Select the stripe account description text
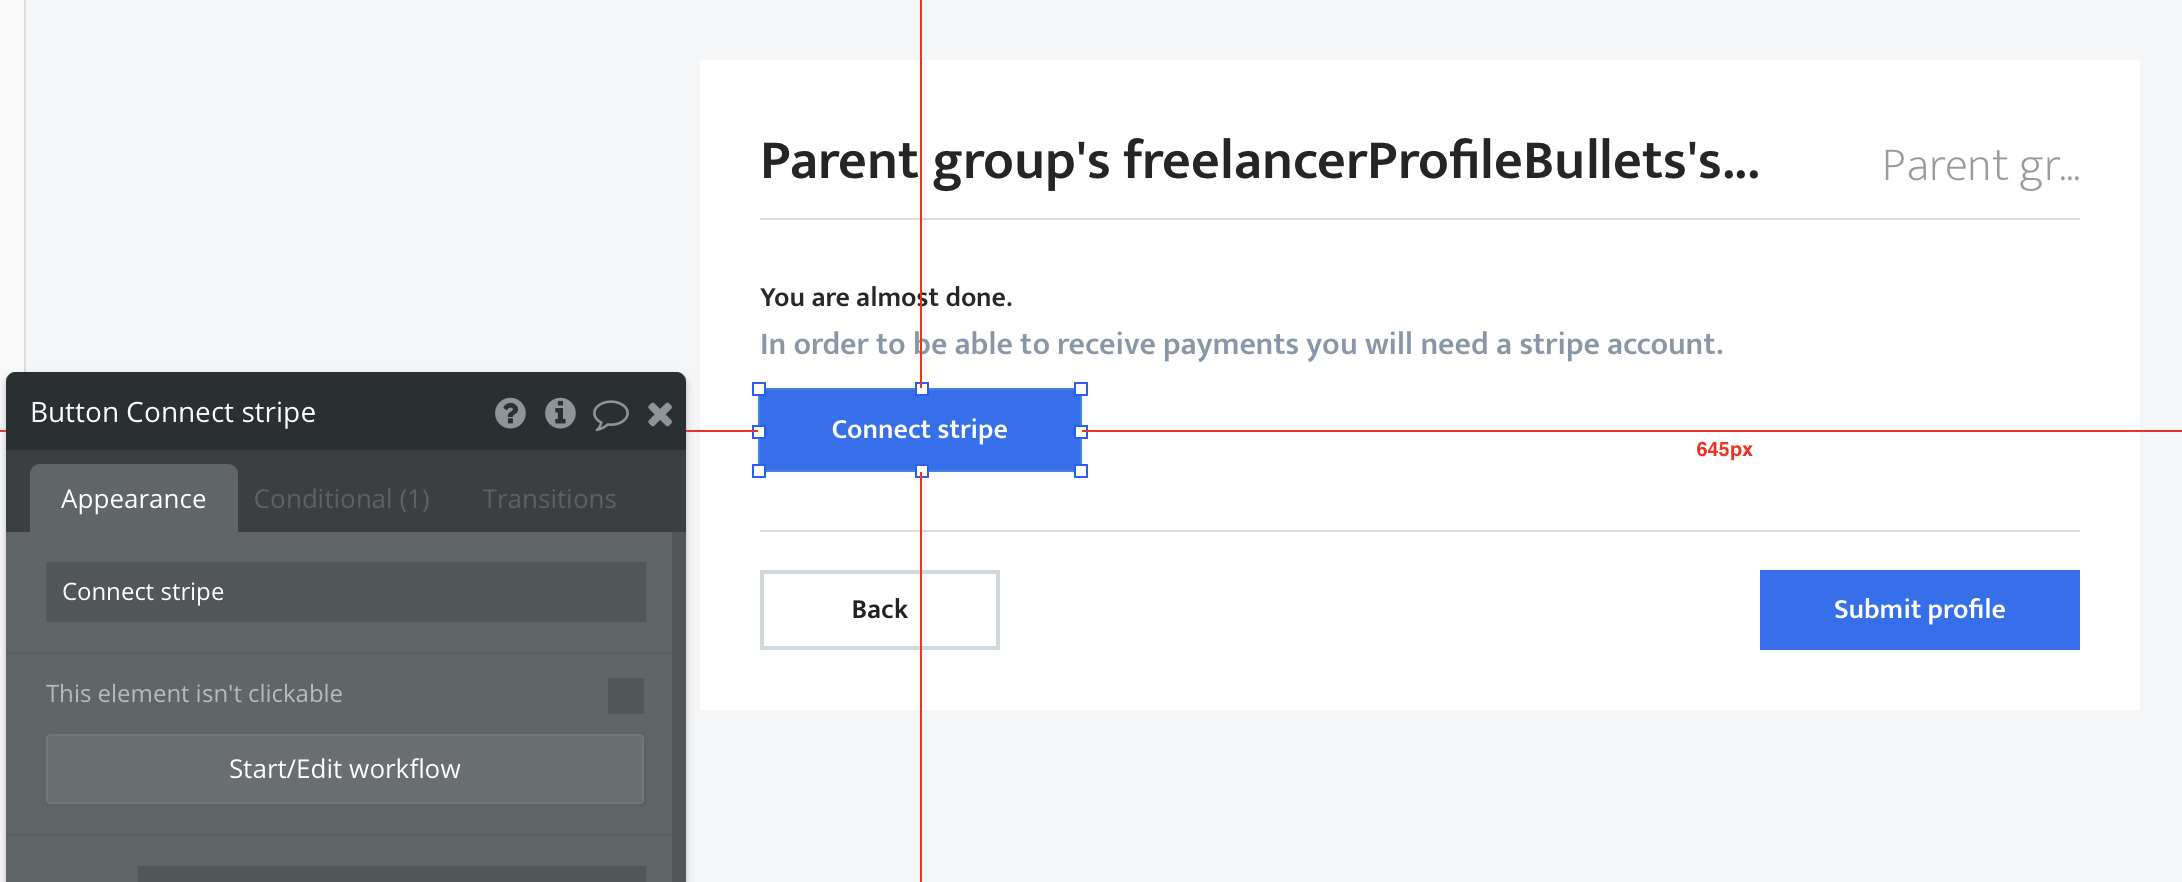Screen dimensions: 2182x882 click(x=1240, y=344)
